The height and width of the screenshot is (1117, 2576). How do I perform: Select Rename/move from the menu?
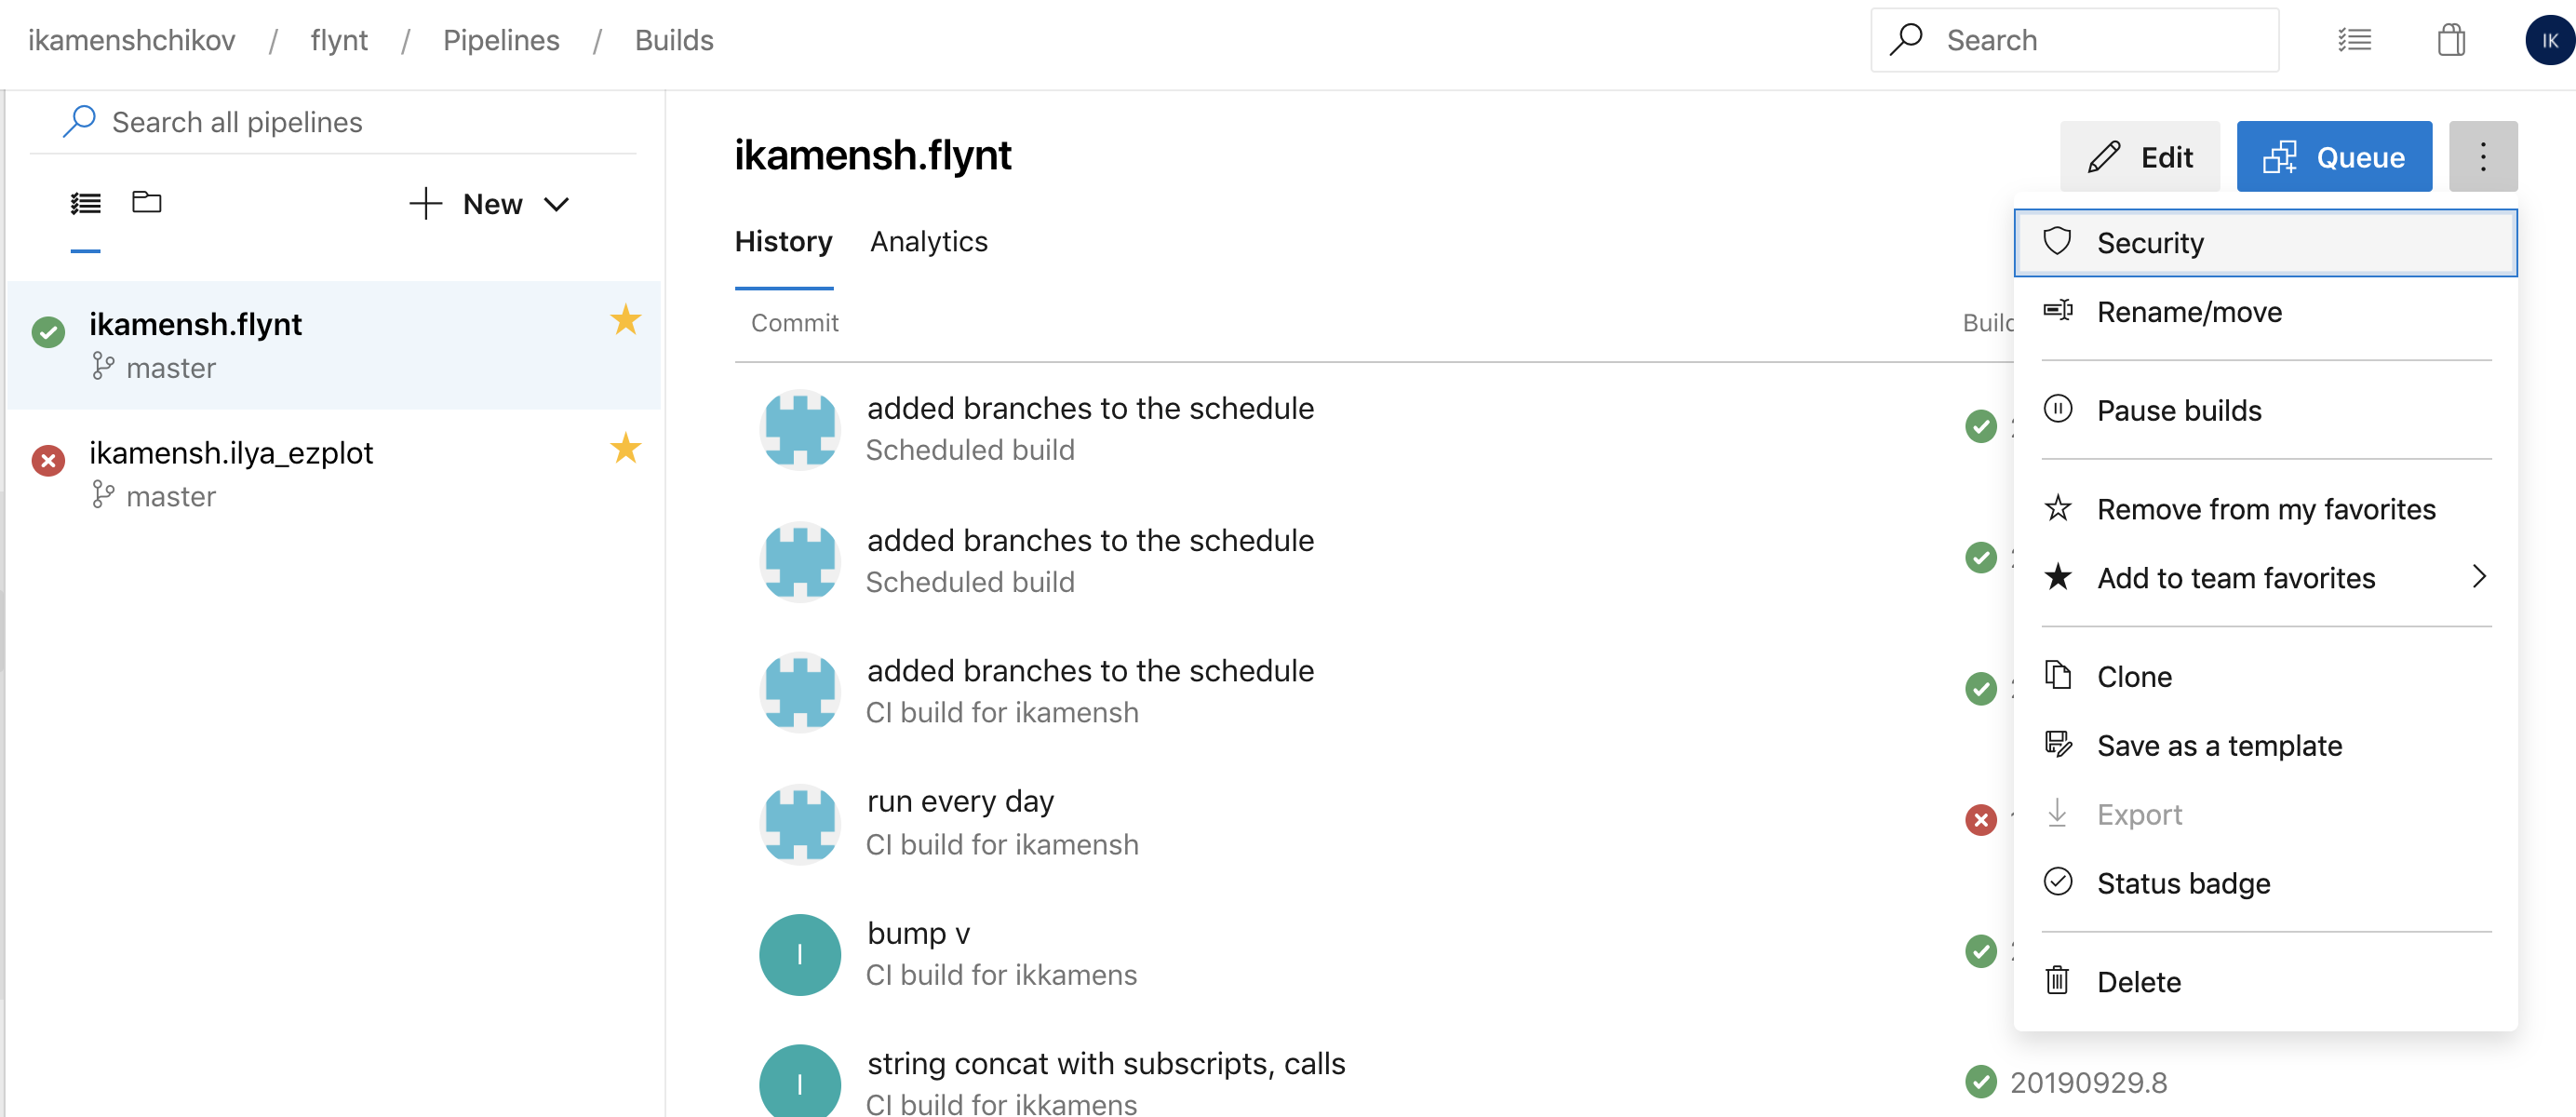(2191, 311)
